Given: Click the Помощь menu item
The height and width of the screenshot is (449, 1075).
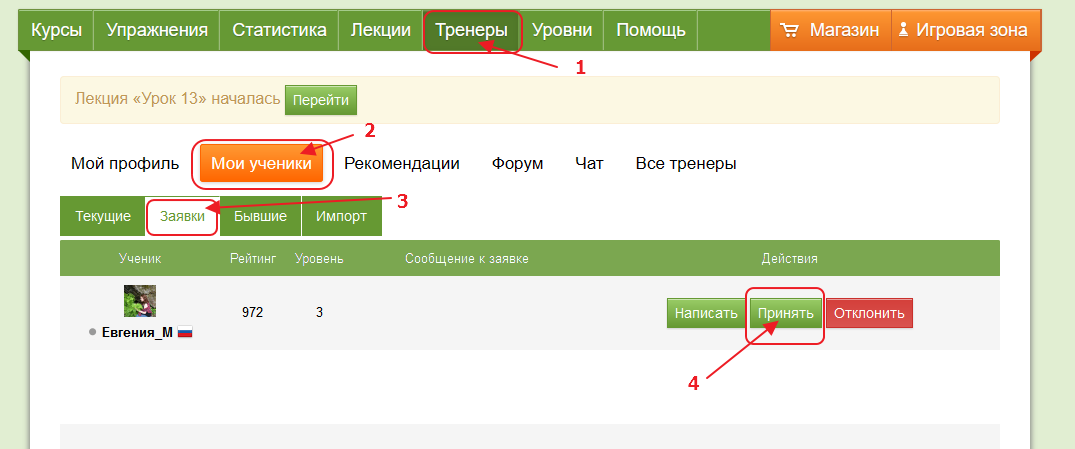Looking at the screenshot, I should 650,30.
